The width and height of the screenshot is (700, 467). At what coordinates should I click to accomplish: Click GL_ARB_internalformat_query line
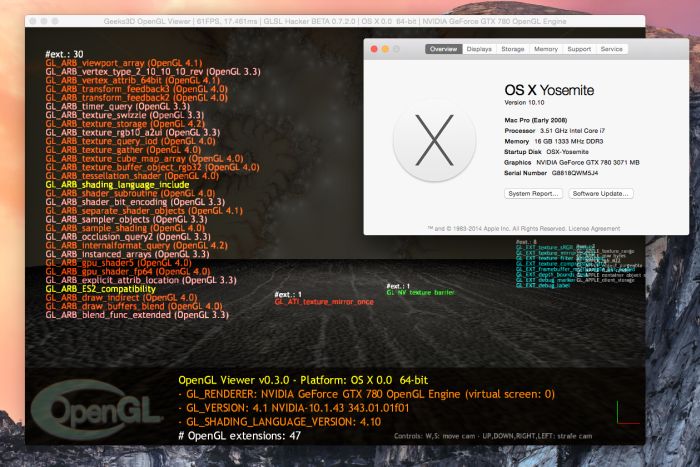[137, 246]
